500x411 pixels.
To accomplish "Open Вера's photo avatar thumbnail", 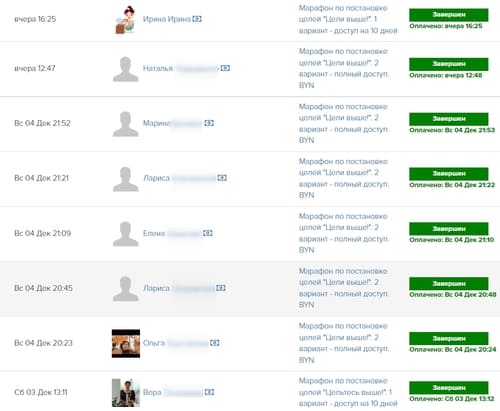I will tap(126, 393).
